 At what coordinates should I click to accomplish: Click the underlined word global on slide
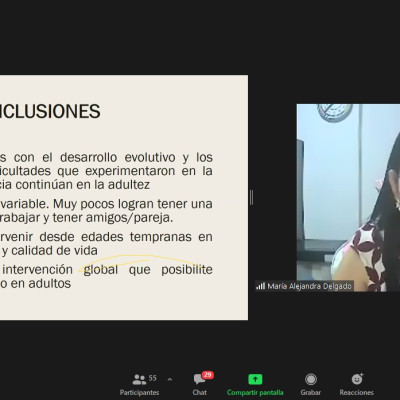click(101, 269)
